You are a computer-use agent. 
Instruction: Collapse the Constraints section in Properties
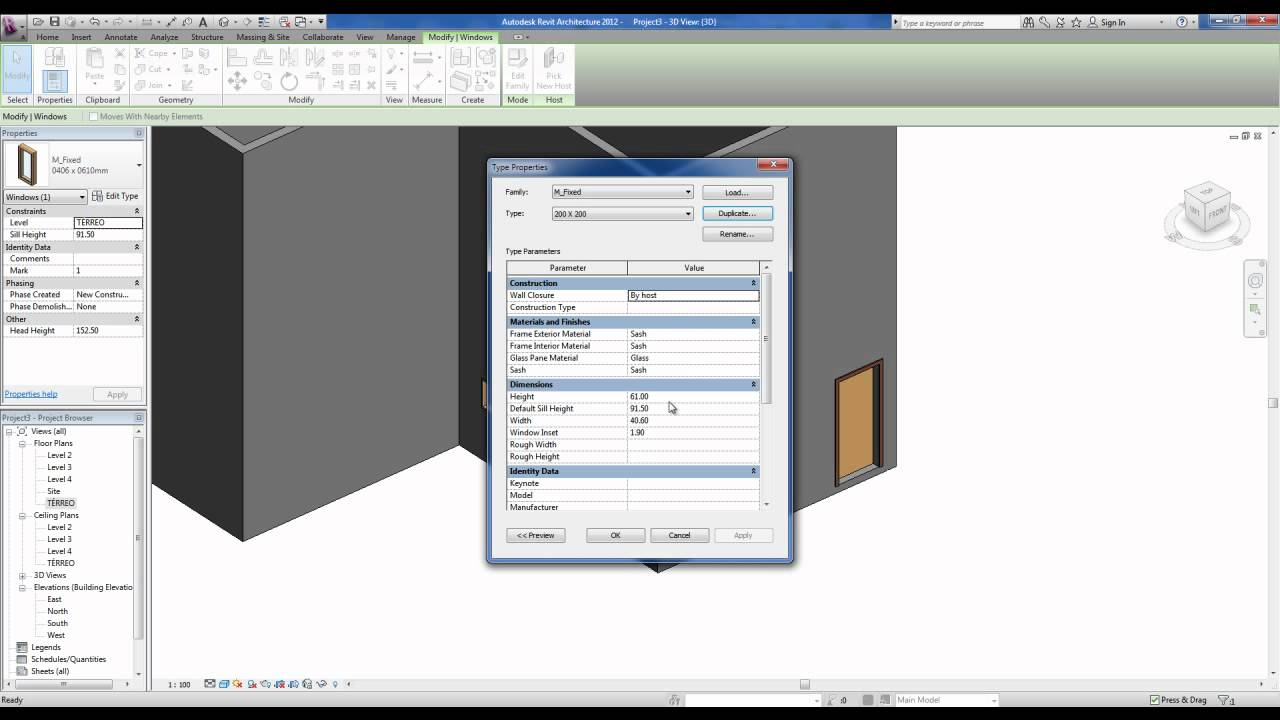pyautogui.click(x=137, y=211)
